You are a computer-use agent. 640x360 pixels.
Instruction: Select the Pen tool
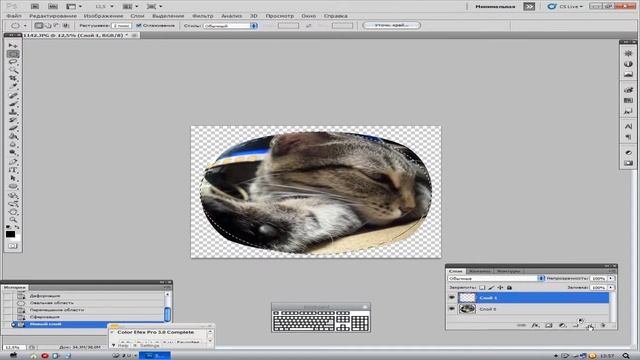[13, 162]
